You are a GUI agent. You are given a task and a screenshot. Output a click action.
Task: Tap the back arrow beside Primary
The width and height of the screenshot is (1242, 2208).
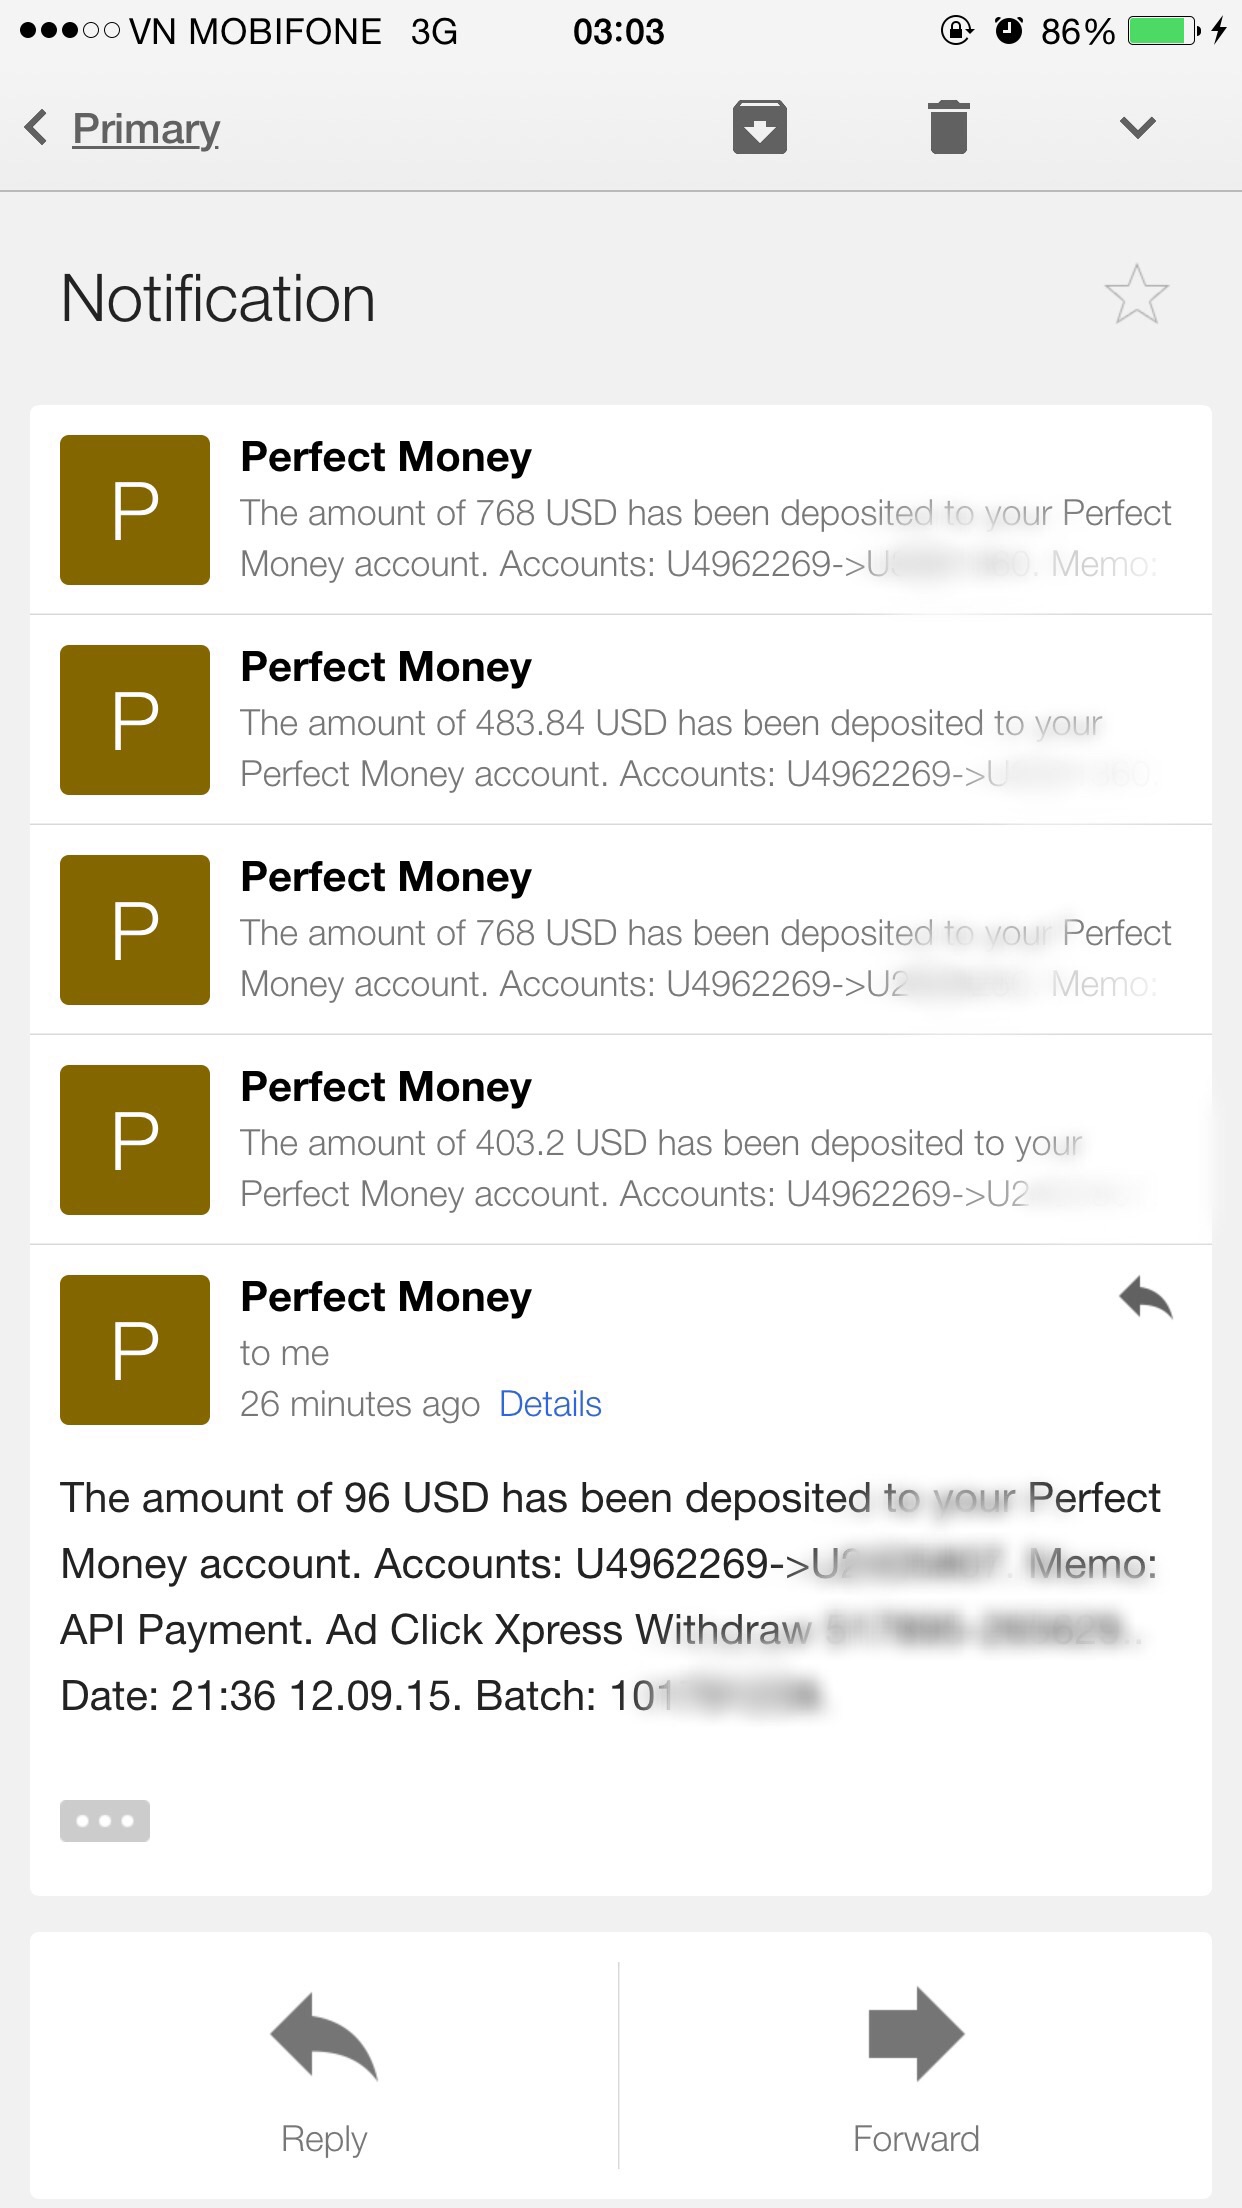pos(37,128)
